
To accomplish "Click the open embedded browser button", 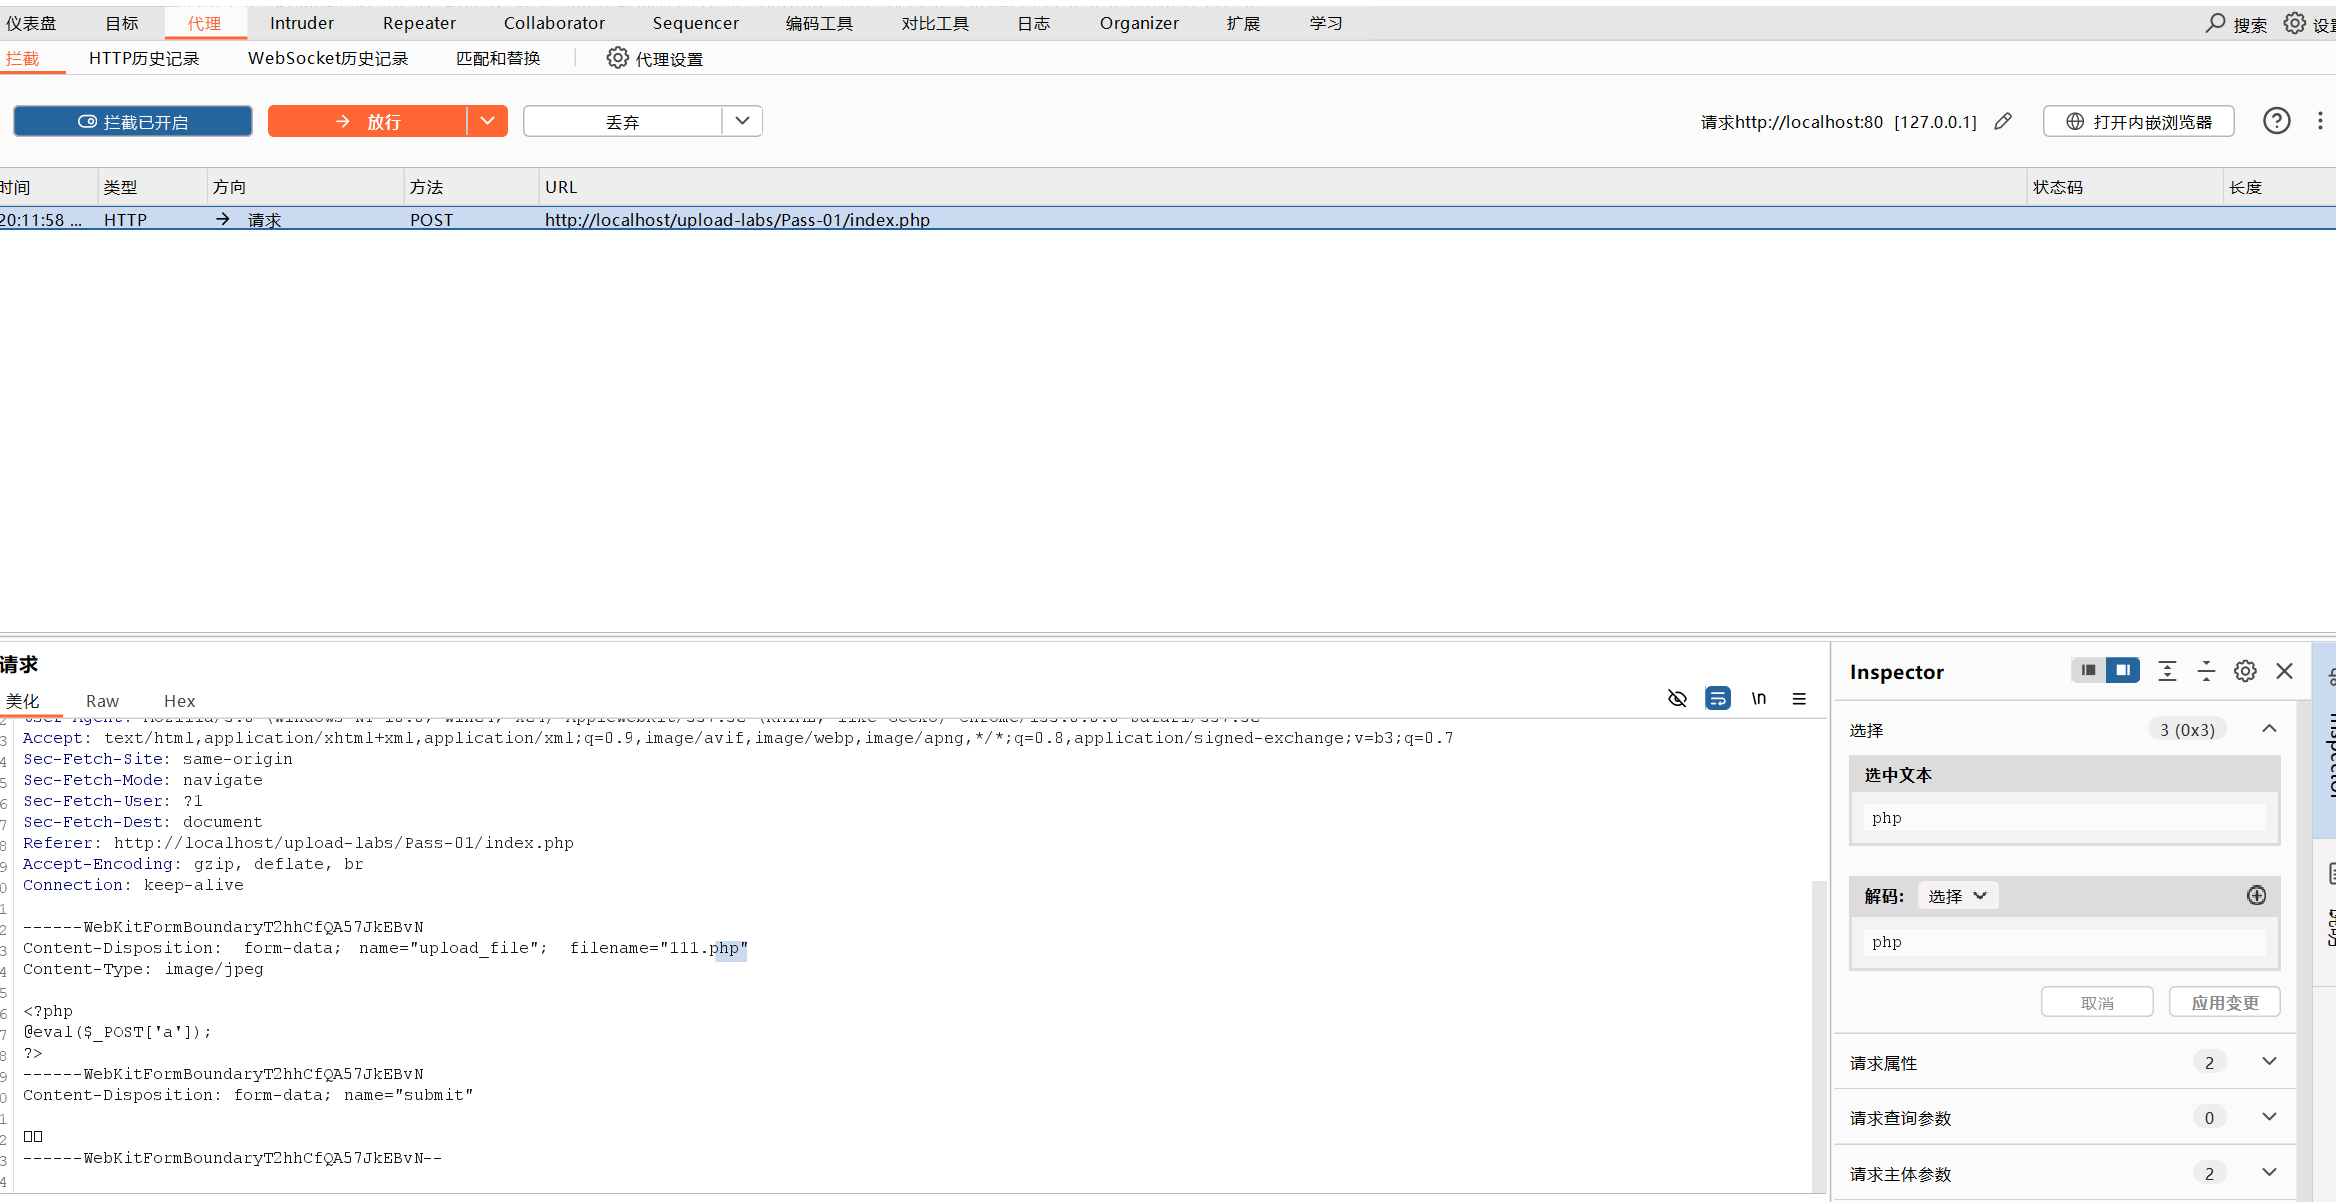I will 2138,121.
